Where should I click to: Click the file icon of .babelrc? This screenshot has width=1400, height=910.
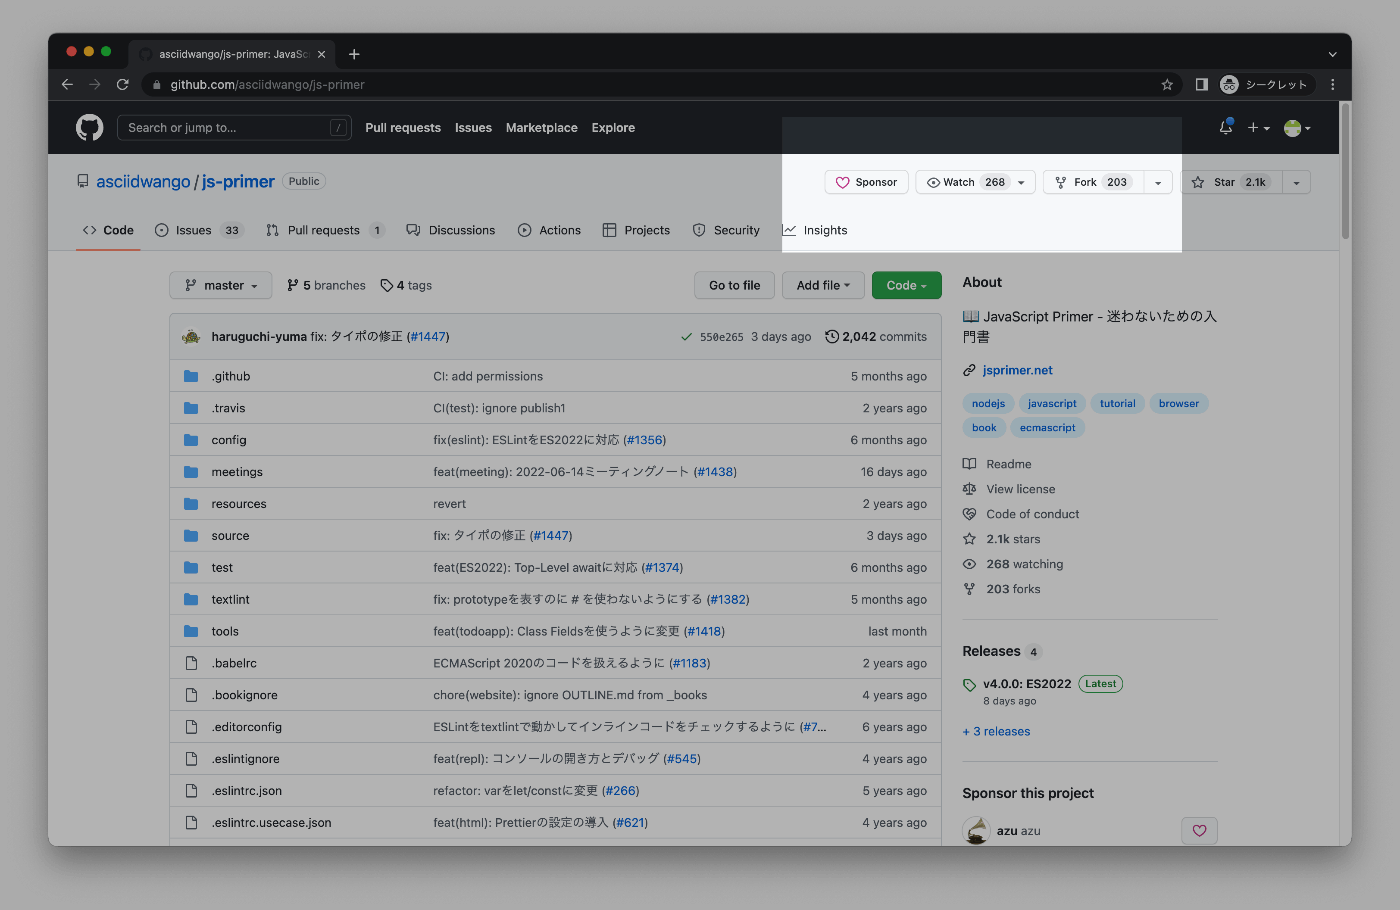pyautogui.click(x=191, y=663)
